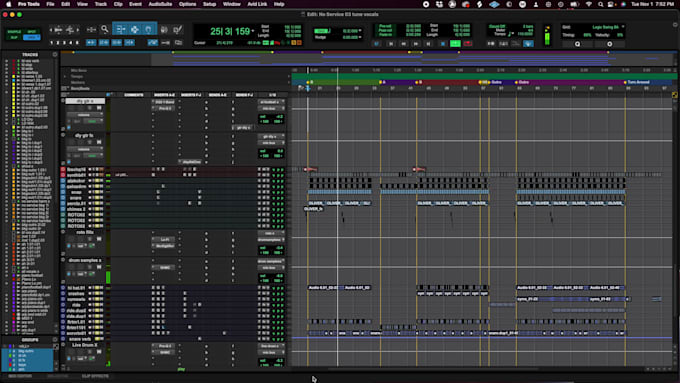The height and width of the screenshot is (383, 680).
Task: Switch to the MIDI EDITOR tab
Action: [x=20, y=376]
